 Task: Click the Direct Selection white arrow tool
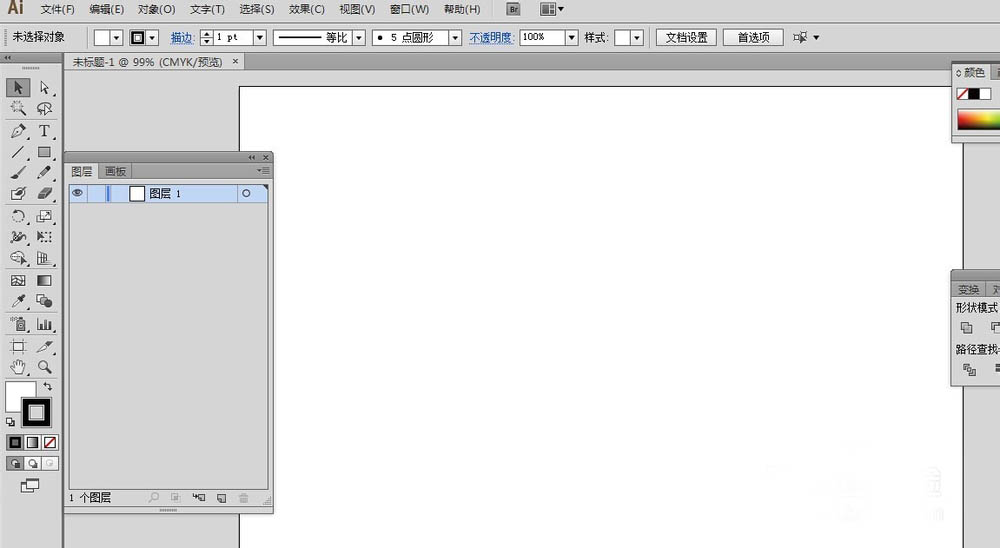click(x=44, y=88)
